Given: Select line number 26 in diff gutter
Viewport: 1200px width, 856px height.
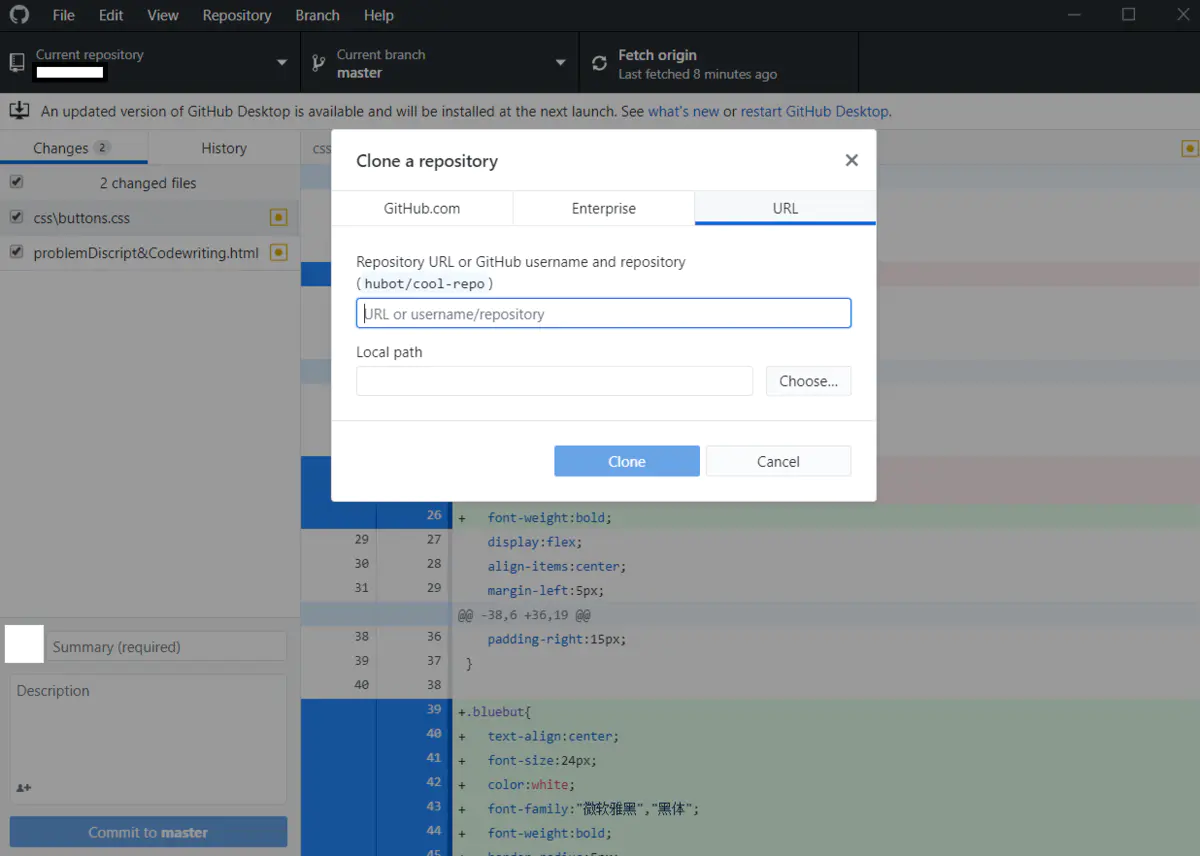Looking at the screenshot, I should [x=433, y=515].
